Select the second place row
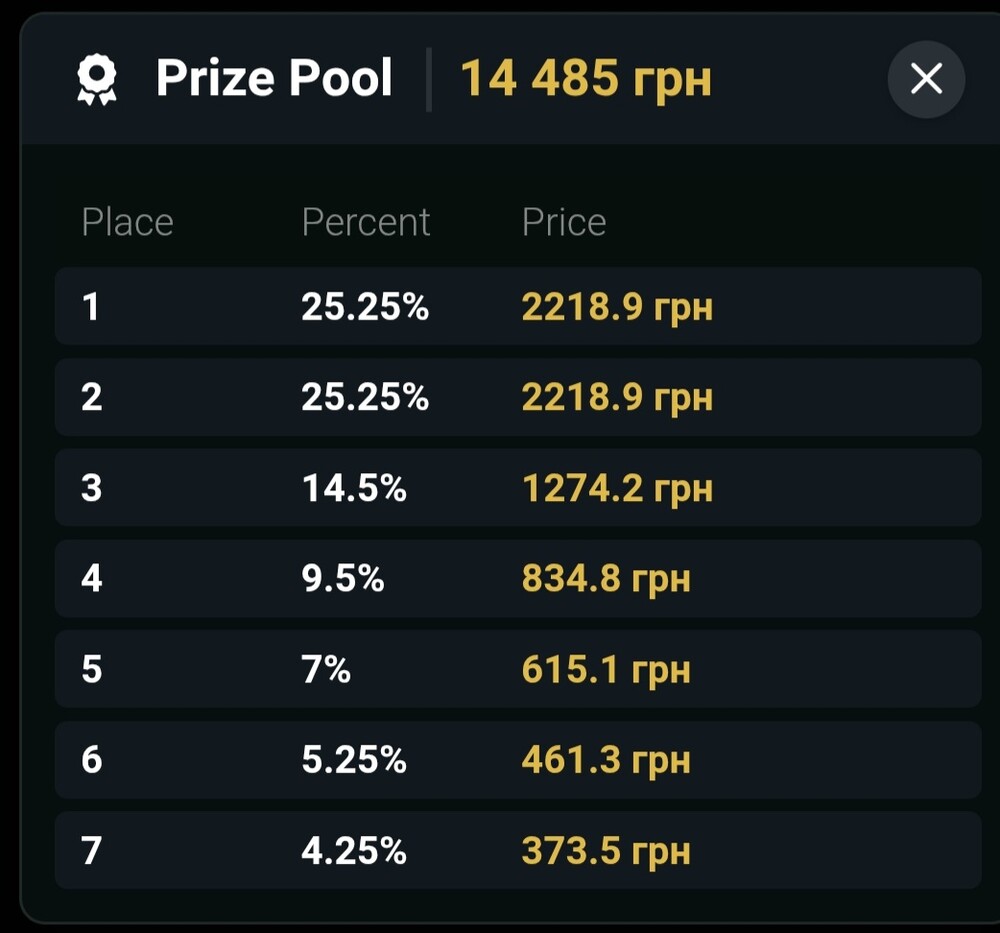Image resolution: width=1000 pixels, height=933 pixels. 518,397
